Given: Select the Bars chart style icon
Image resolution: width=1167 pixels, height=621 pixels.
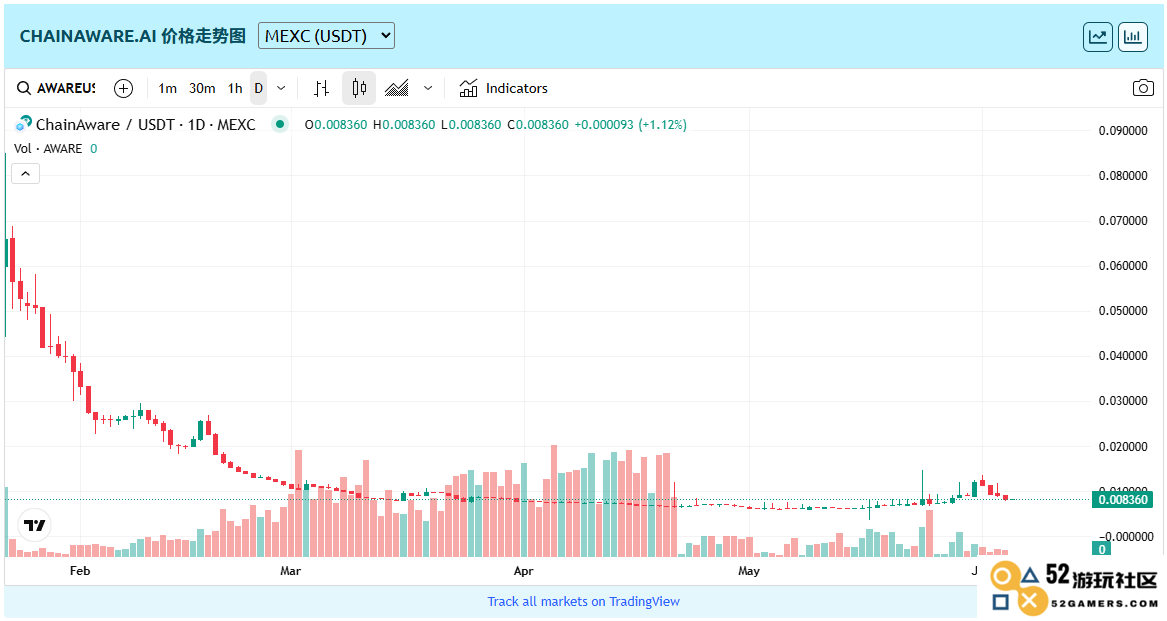Looking at the screenshot, I should [322, 89].
